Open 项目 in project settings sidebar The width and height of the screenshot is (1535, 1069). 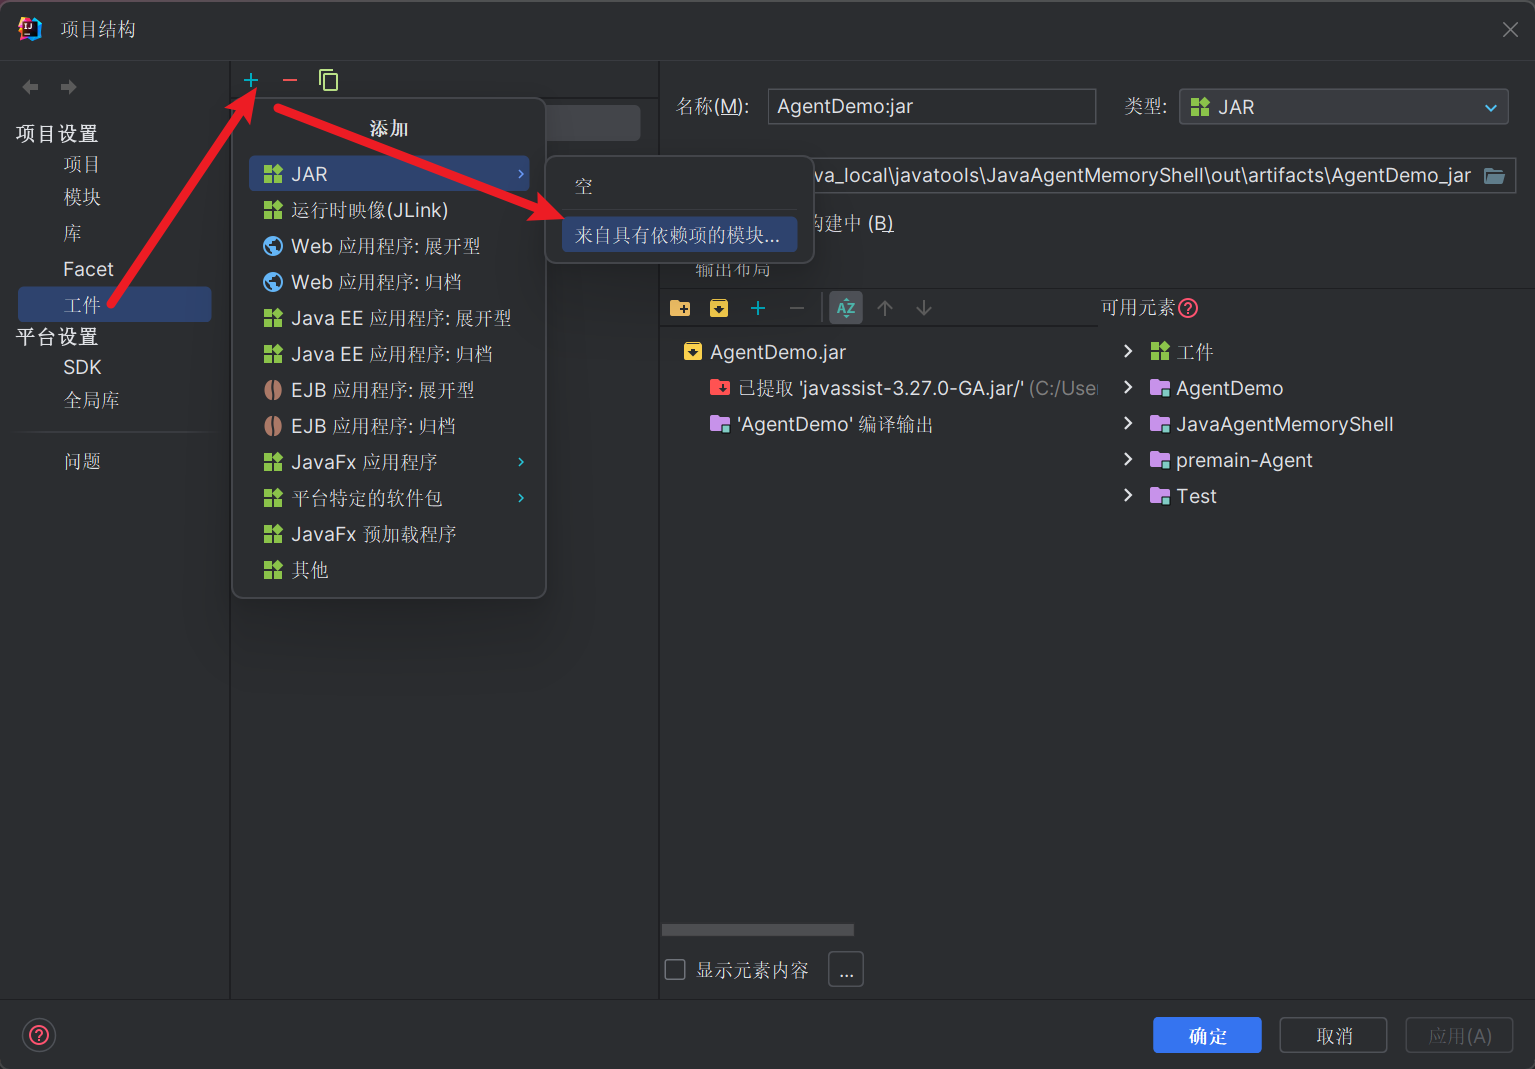[82, 164]
